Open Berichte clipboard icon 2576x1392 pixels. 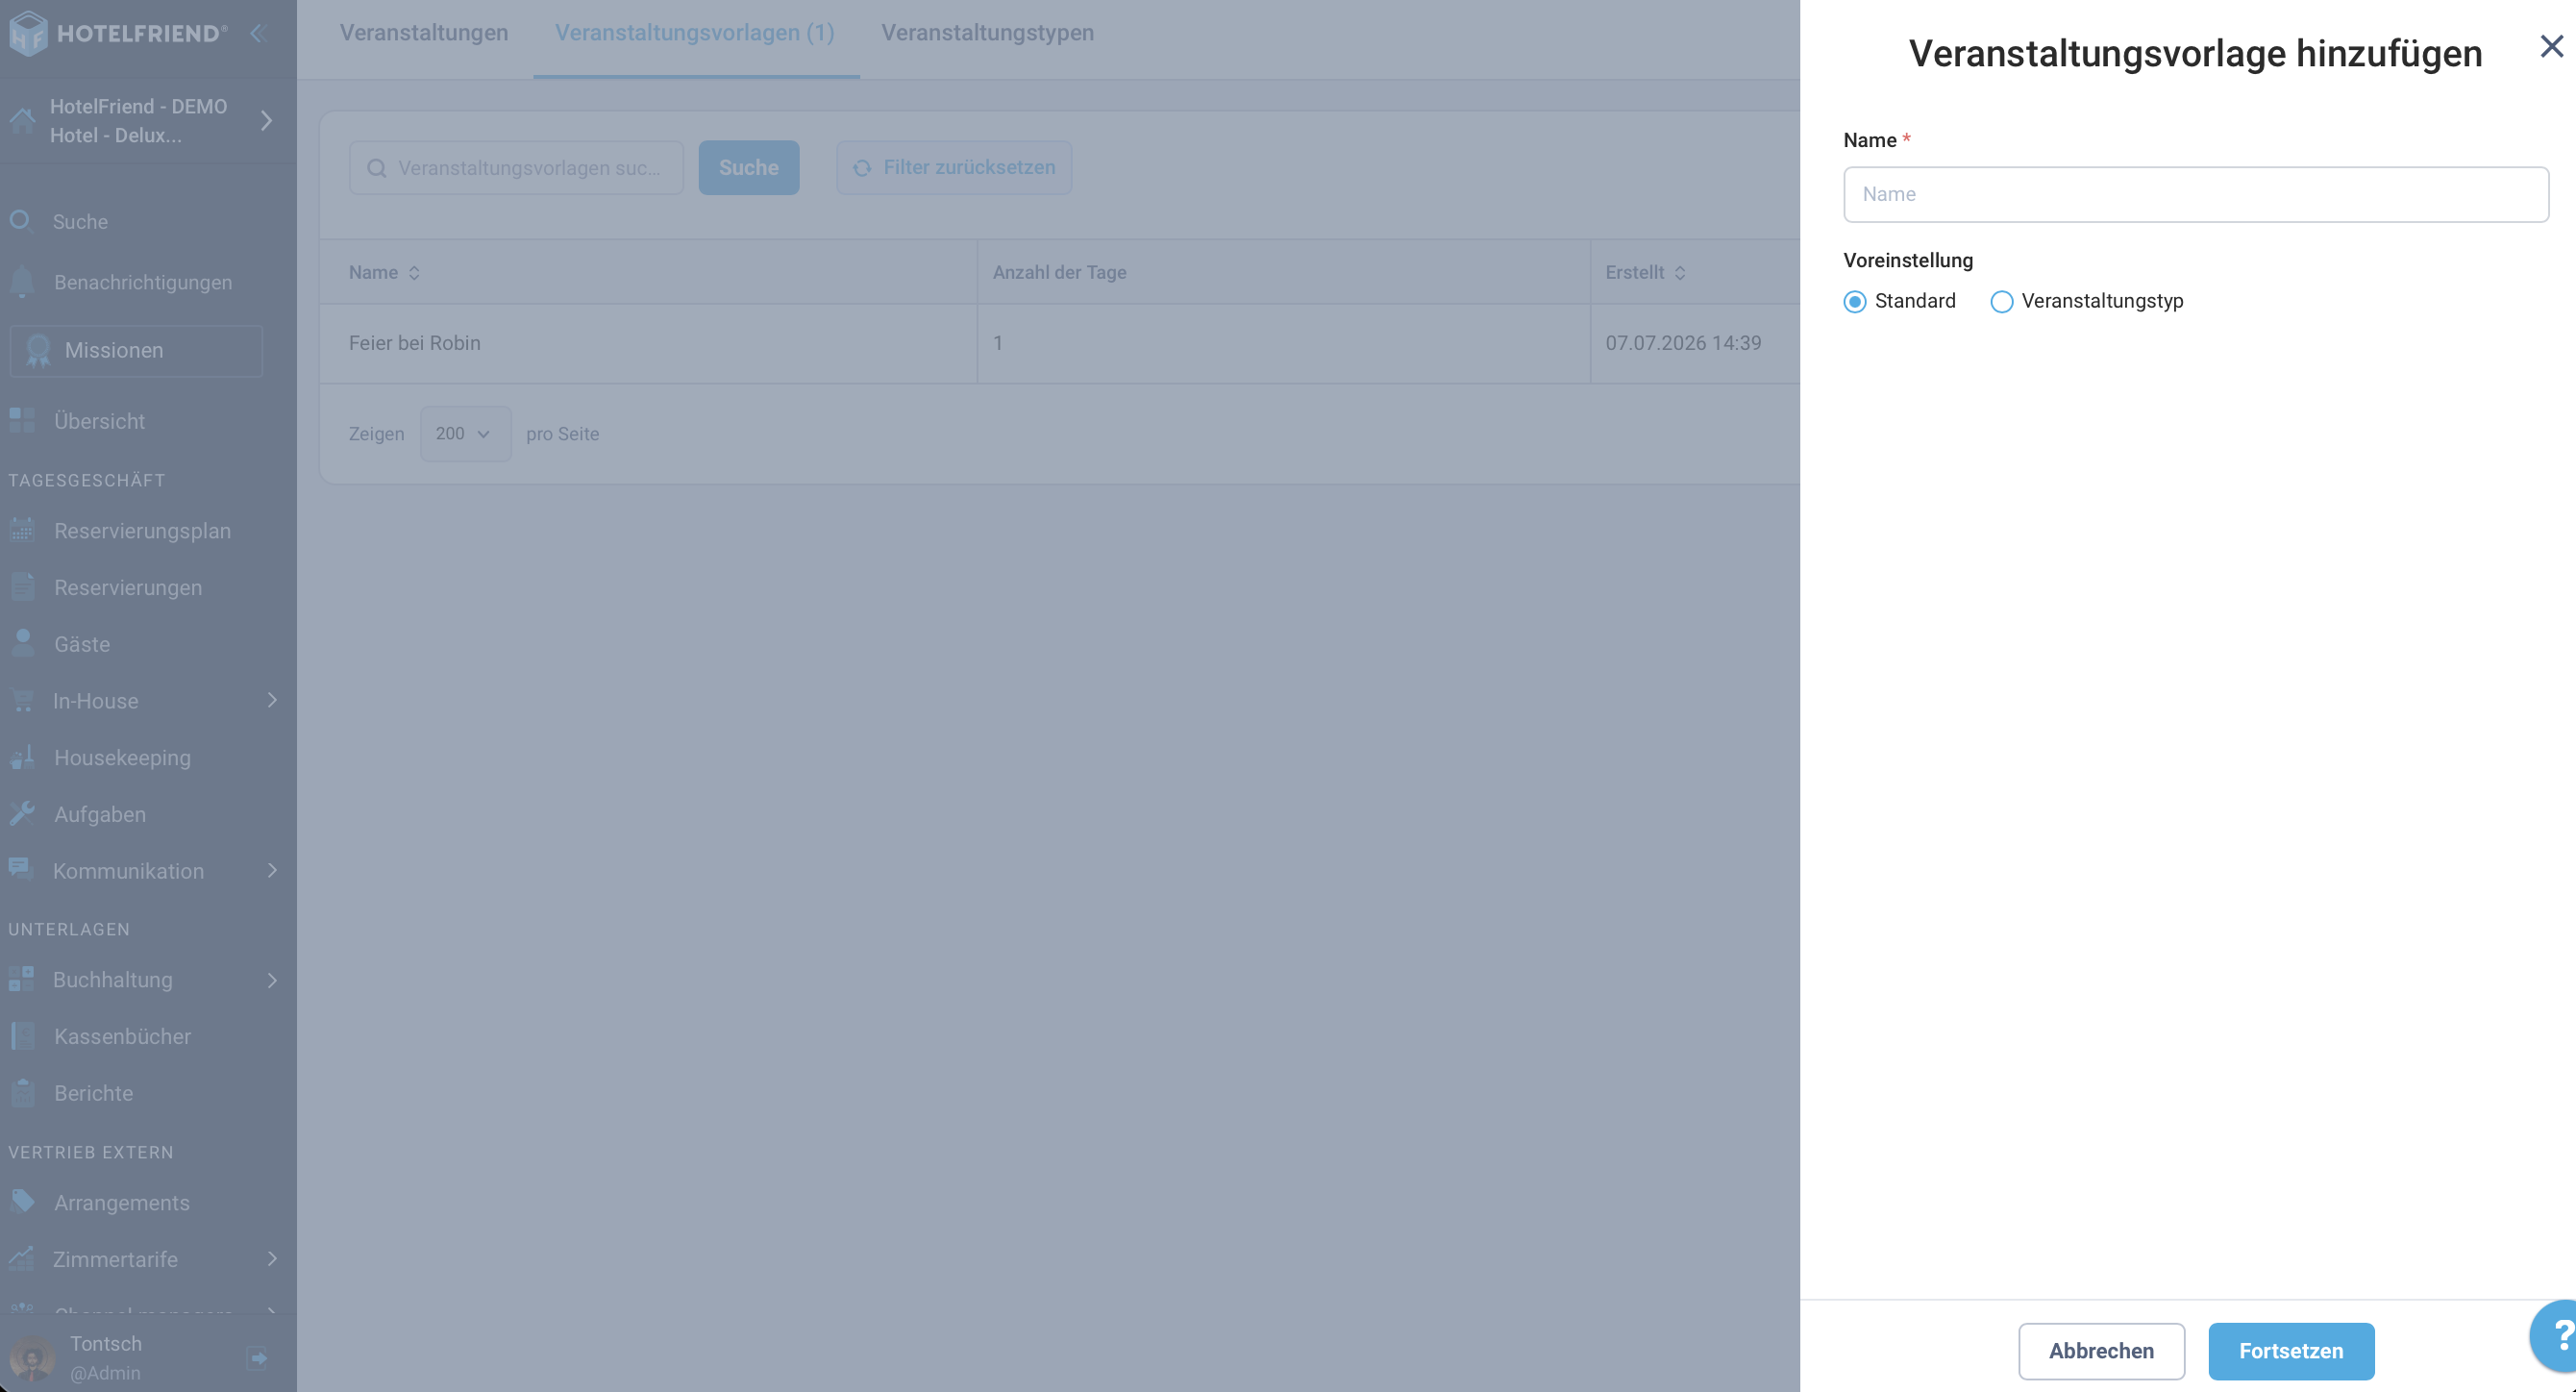(x=22, y=1093)
